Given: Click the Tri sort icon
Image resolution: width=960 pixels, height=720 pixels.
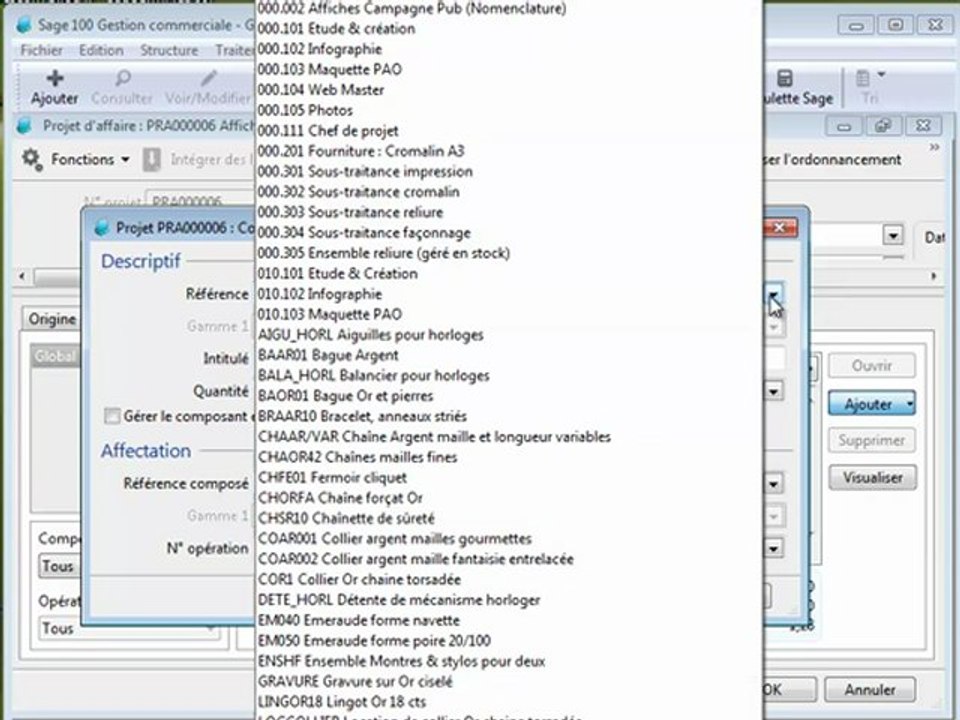Looking at the screenshot, I should [x=863, y=78].
